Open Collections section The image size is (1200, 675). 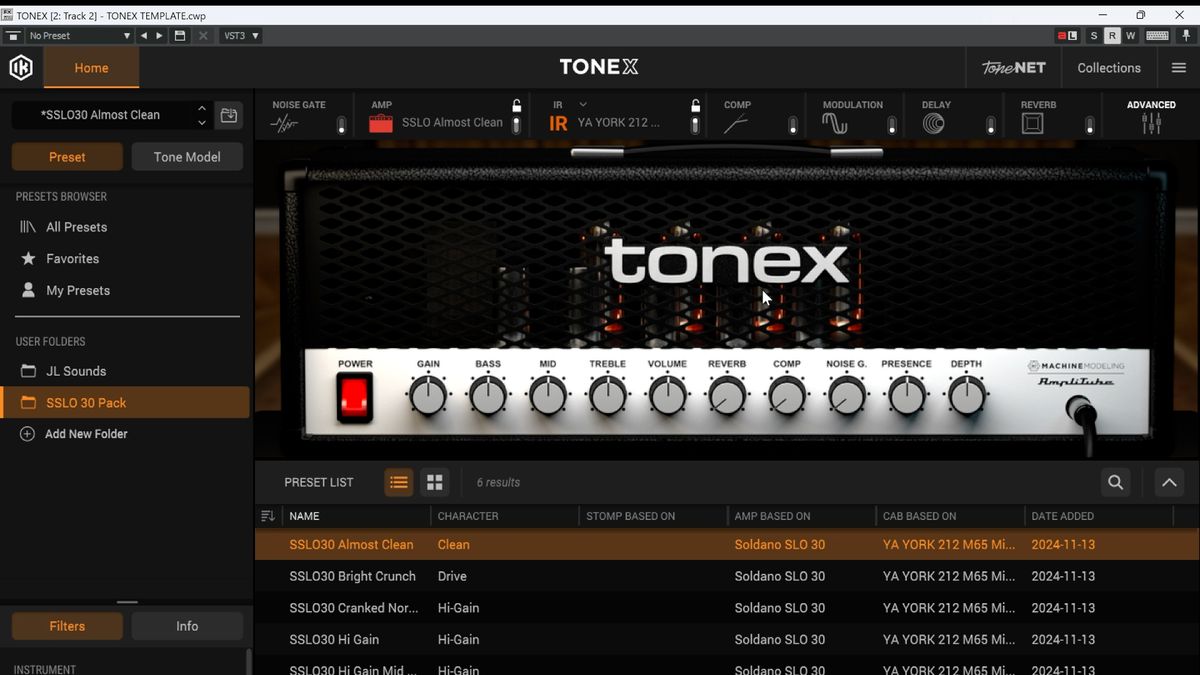click(x=1109, y=68)
